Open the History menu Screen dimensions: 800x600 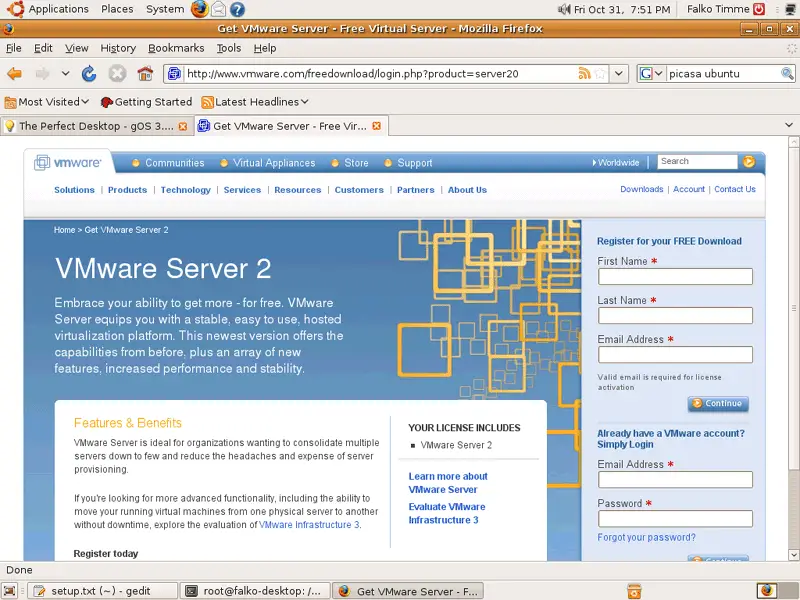point(118,48)
